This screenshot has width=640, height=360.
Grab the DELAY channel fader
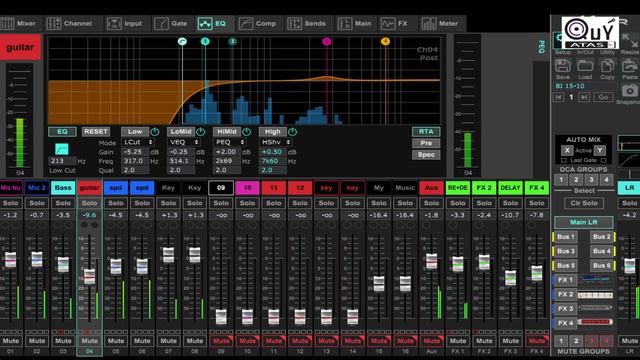coord(511,278)
